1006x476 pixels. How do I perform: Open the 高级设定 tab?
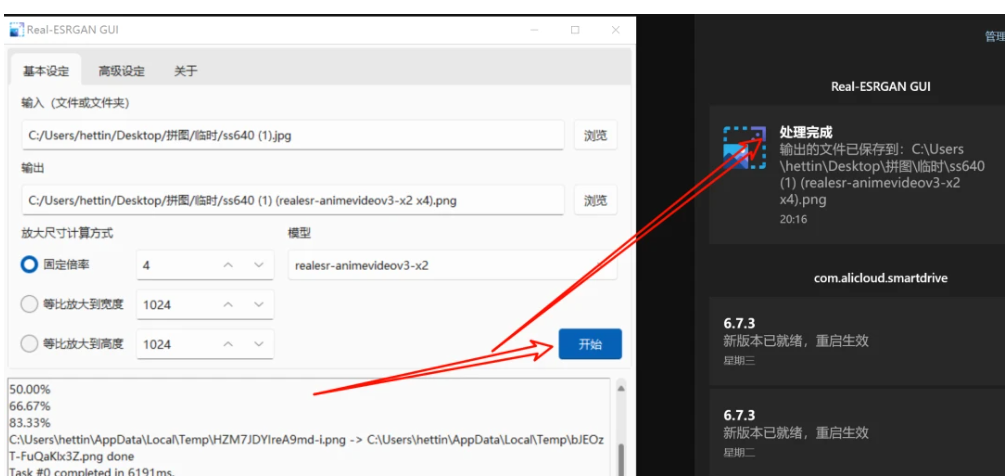click(x=121, y=71)
